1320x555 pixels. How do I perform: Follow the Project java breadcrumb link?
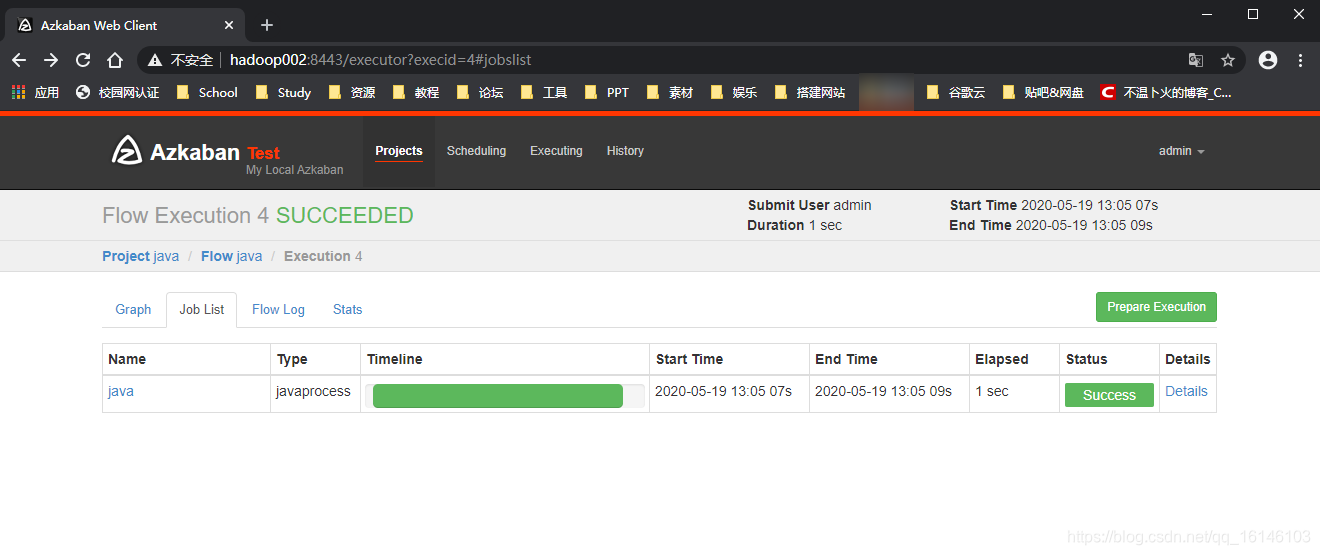tap(140, 256)
